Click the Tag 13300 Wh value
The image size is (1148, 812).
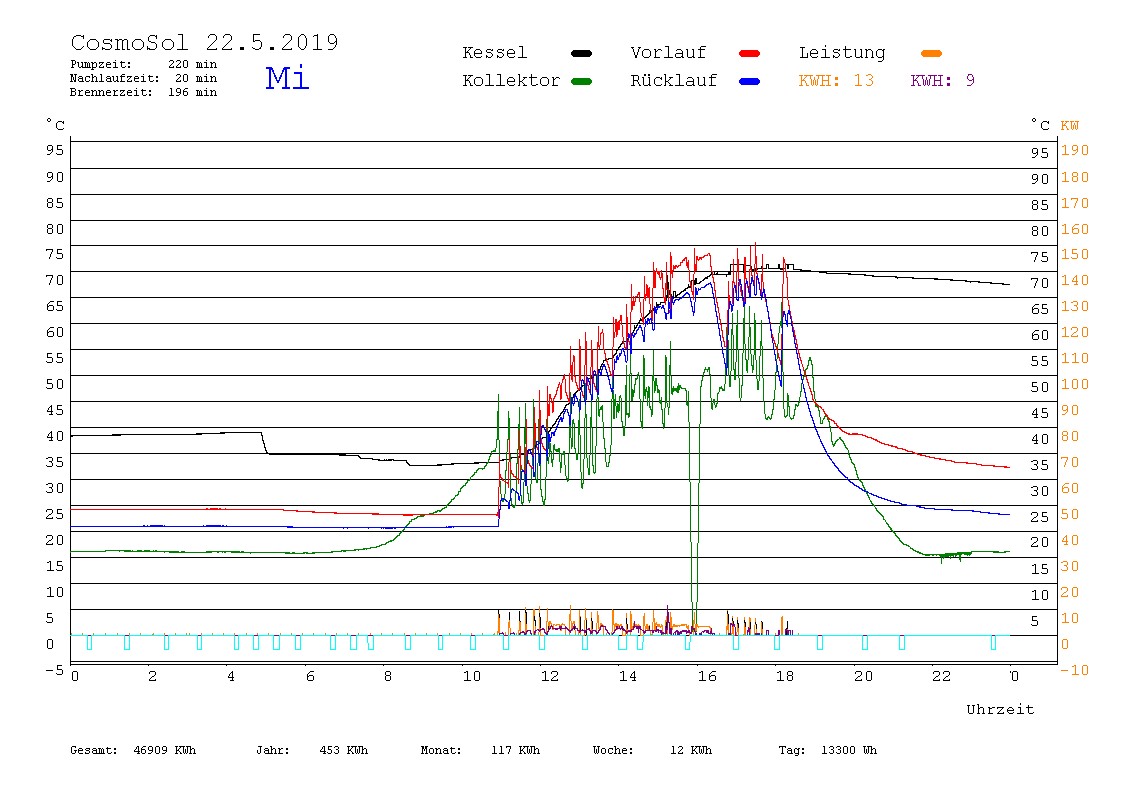827,750
